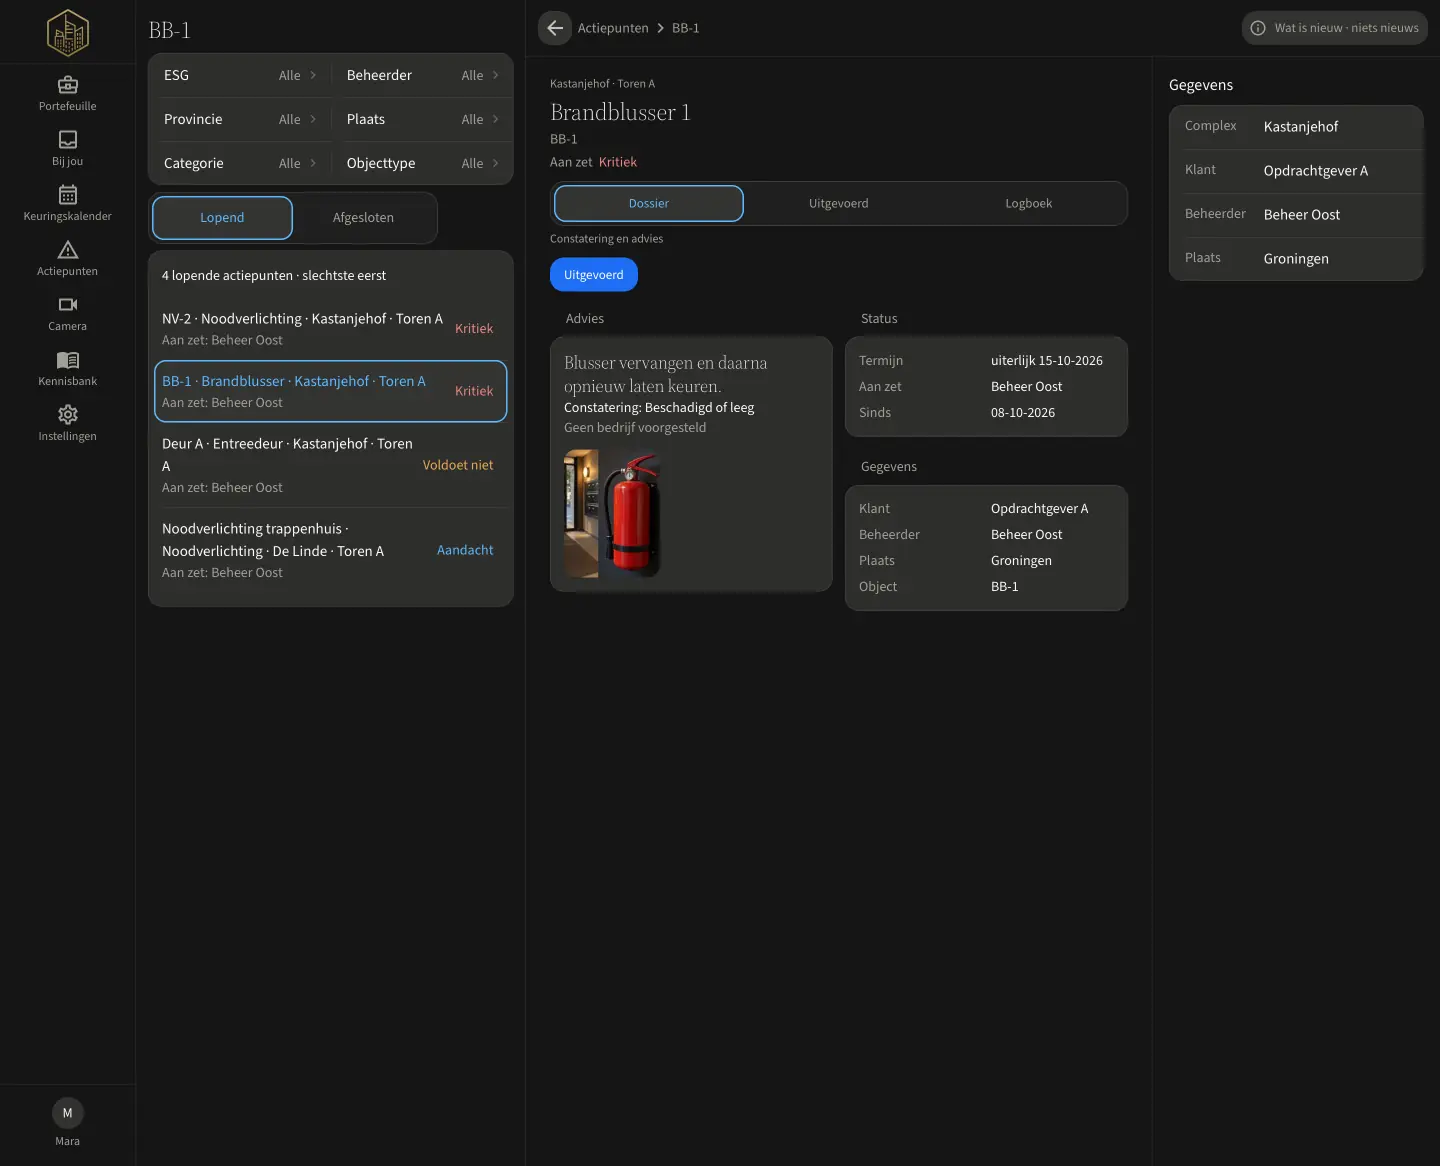1440x1166 pixels.
Task: Open the Portefeuille briefcase icon
Action: [68, 85]
